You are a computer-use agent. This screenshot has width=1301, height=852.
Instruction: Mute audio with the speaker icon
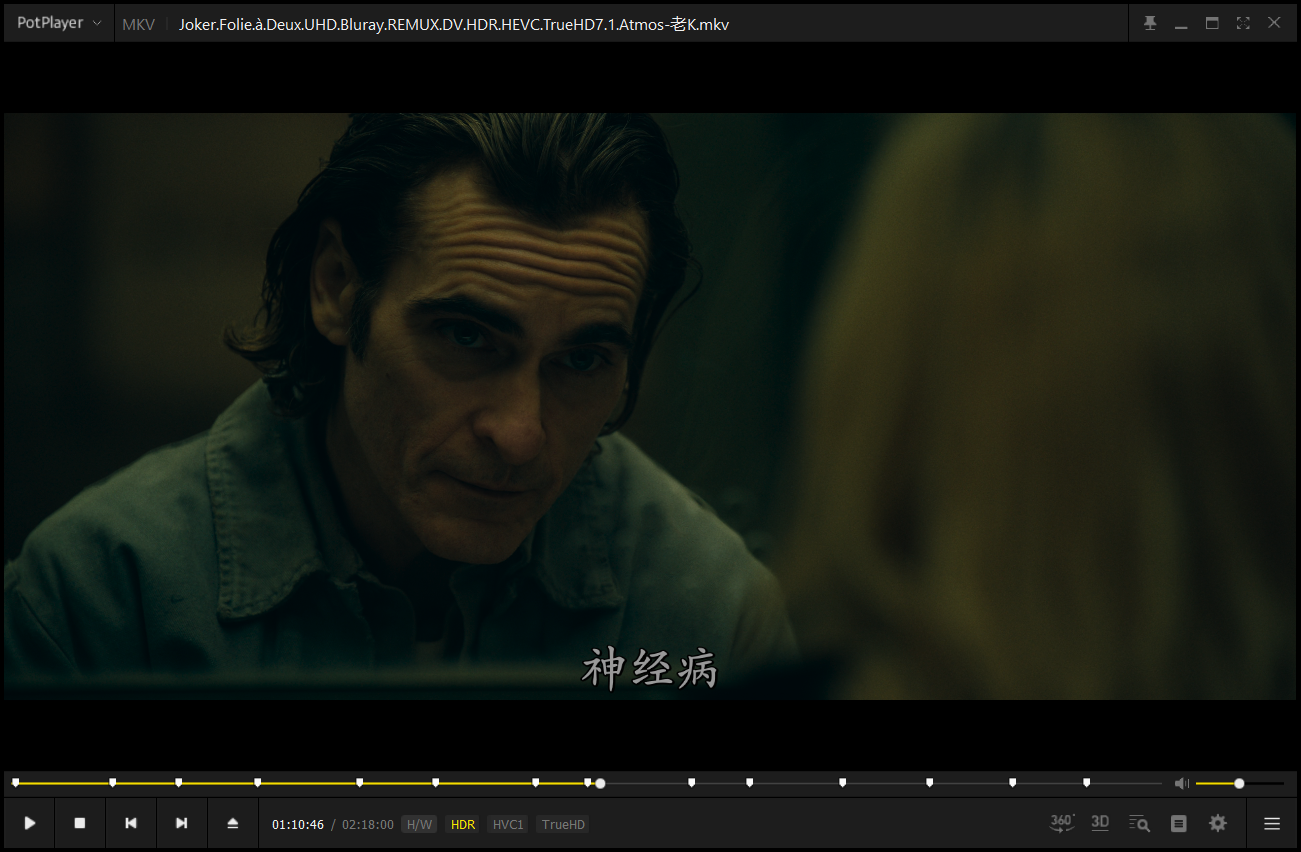coord(1182,783)
